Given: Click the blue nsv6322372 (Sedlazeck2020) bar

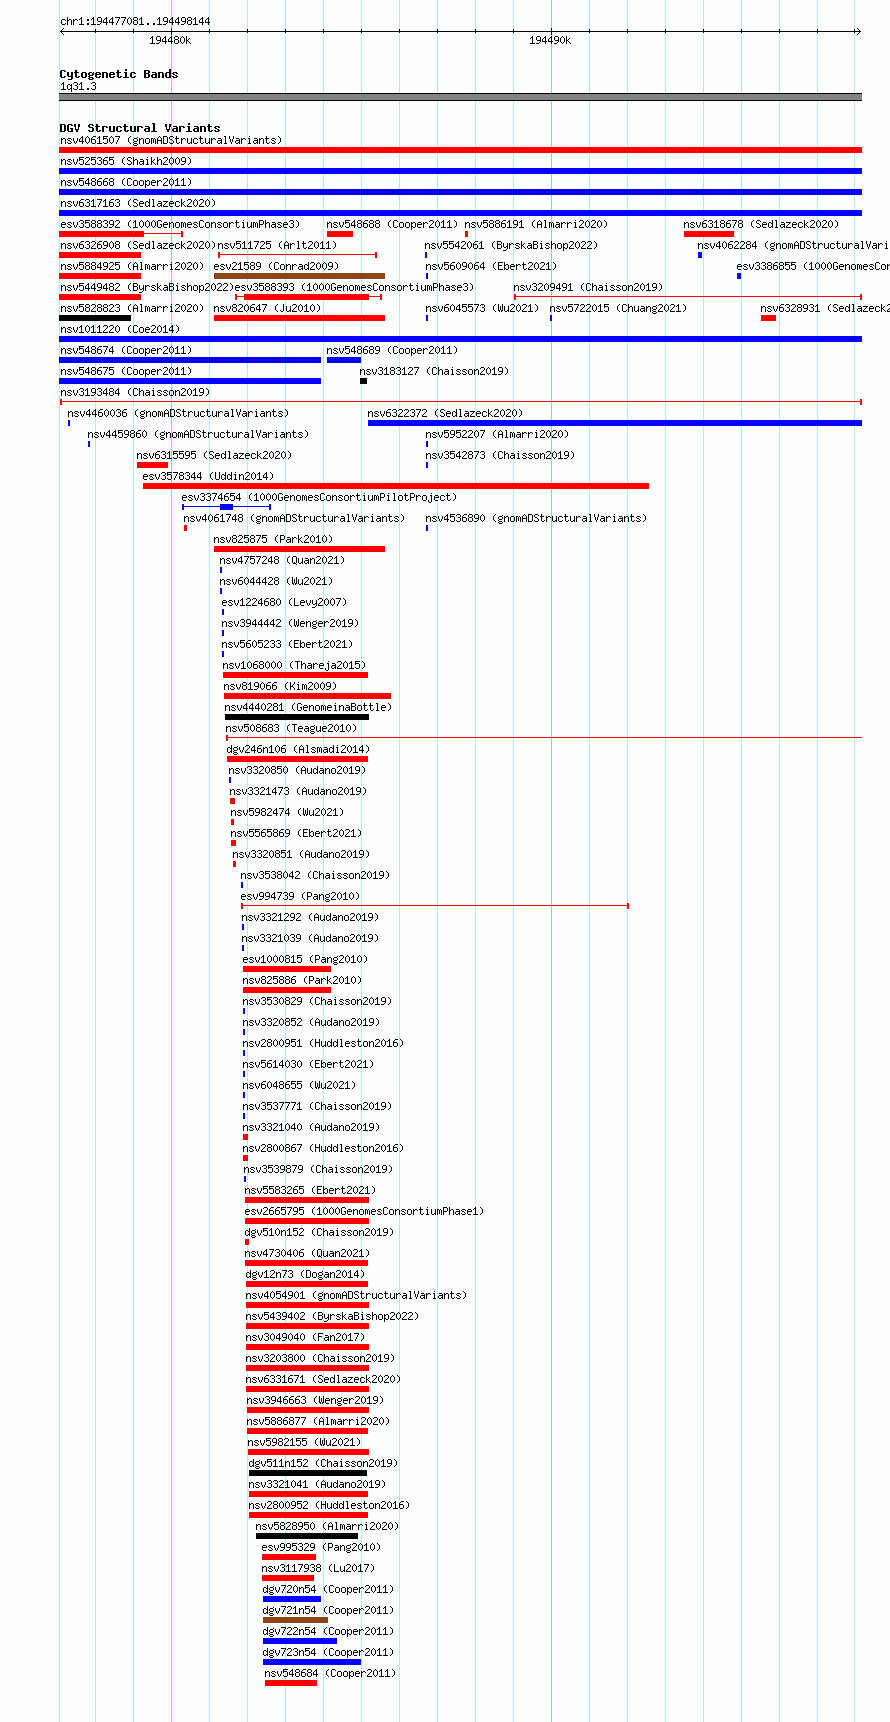Looking at the screenshot, I should tap(615, 423).
